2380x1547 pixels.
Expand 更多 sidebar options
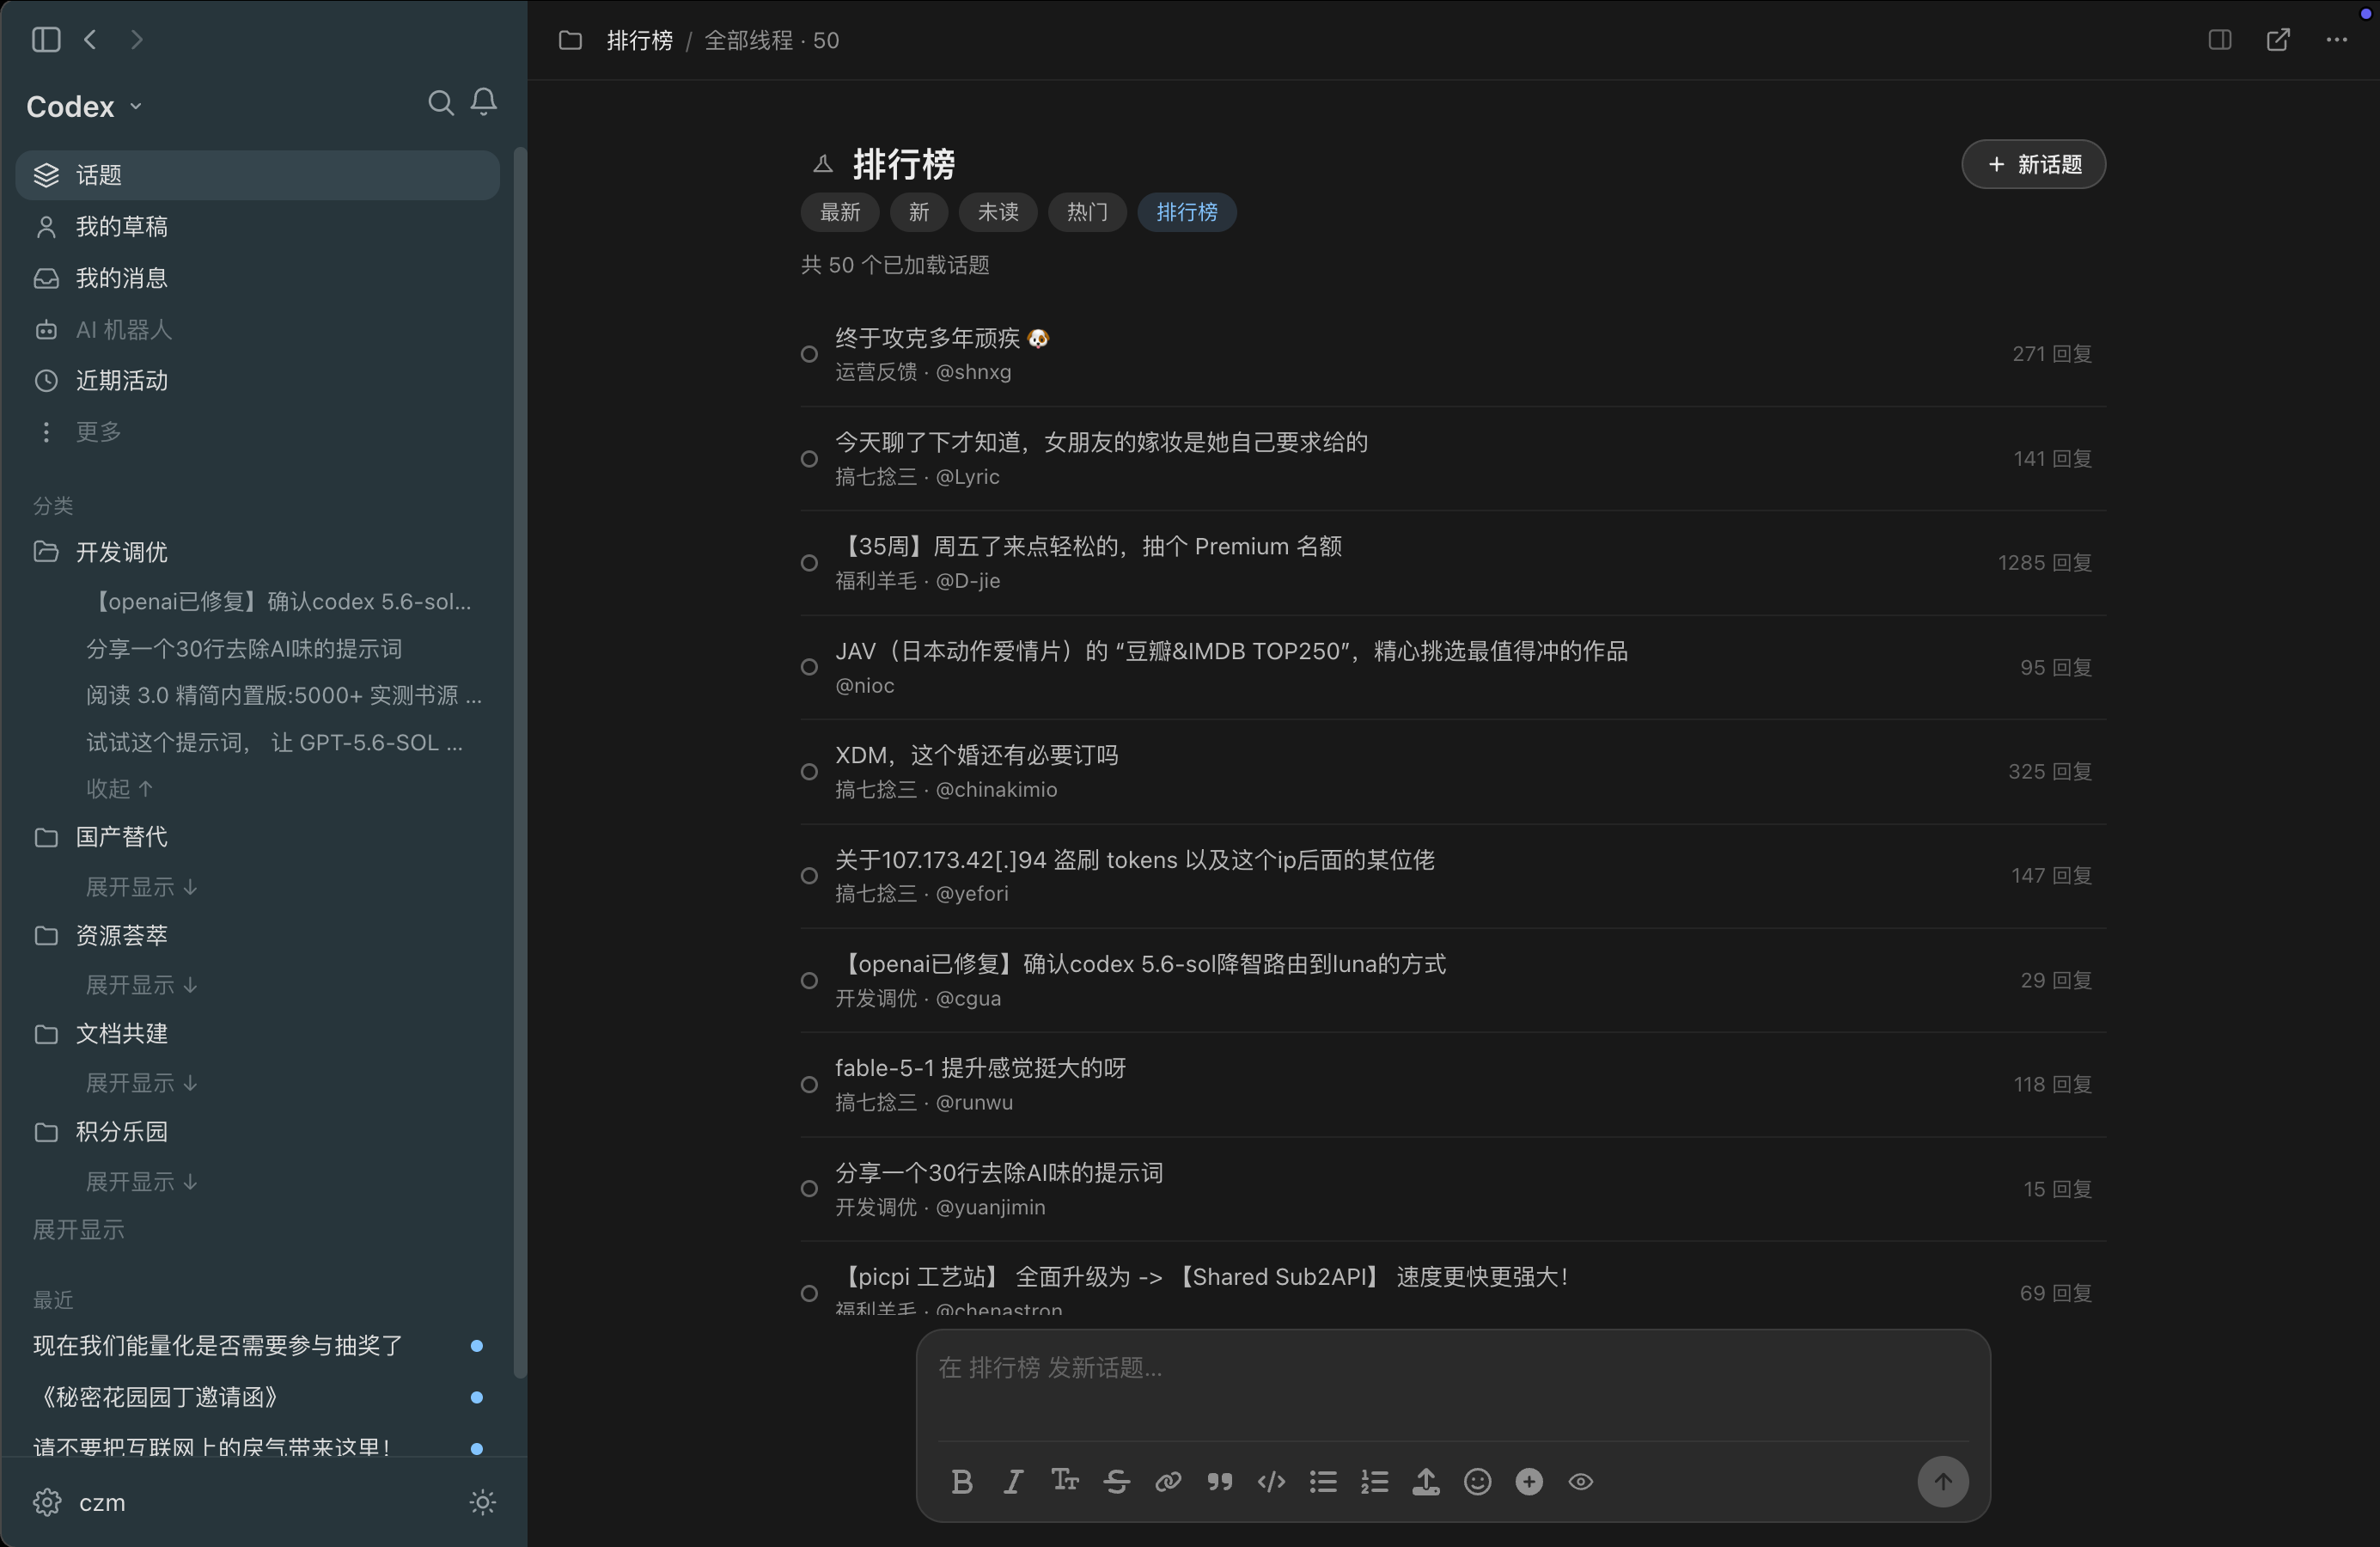(x=258, y=431)
